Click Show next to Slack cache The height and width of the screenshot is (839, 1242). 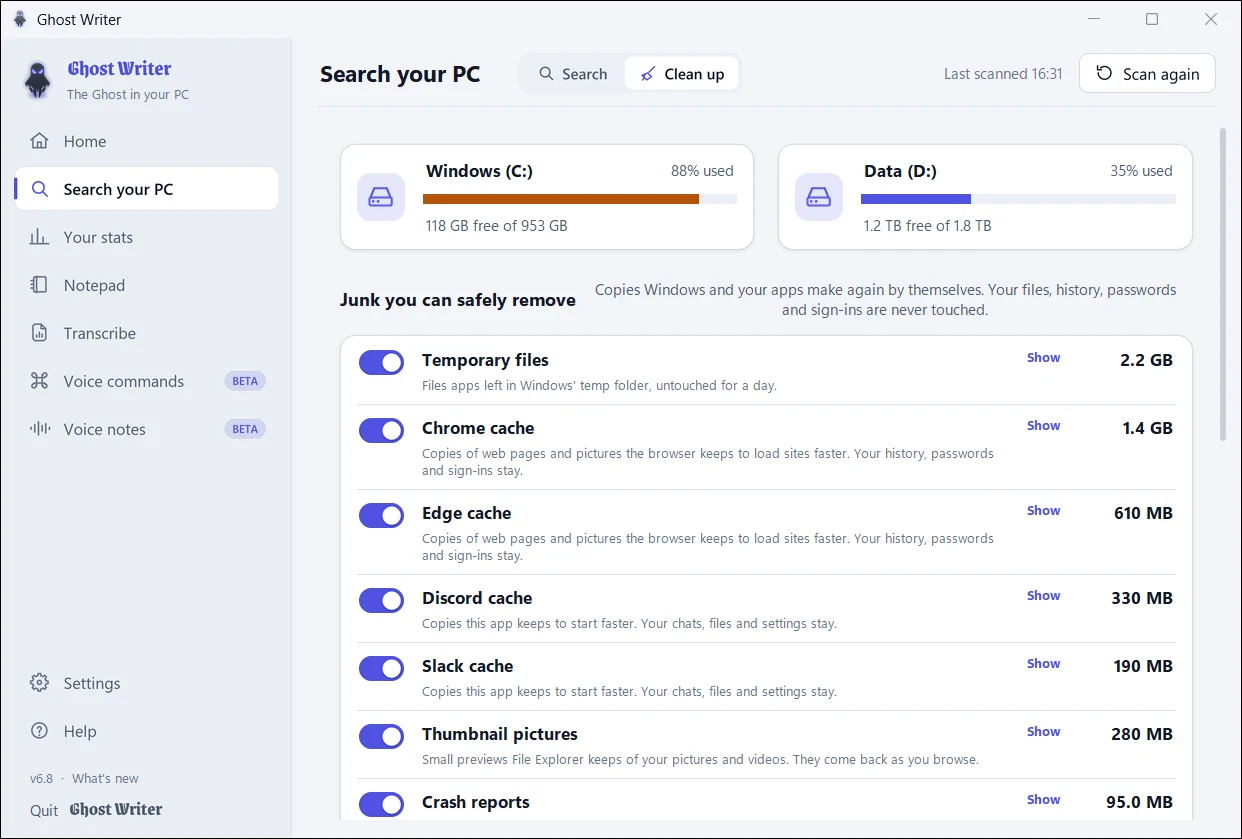click(1043, 663)
